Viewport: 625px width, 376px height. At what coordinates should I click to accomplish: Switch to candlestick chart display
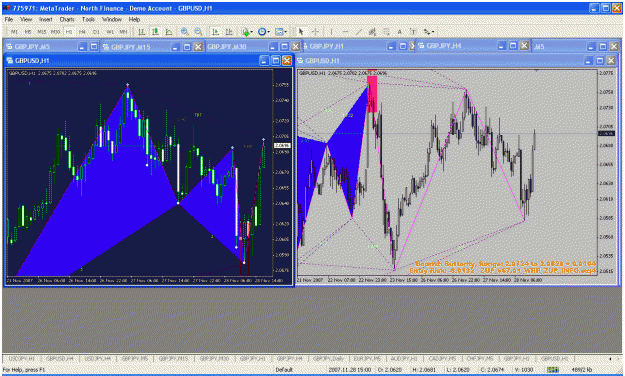point(155,32)
